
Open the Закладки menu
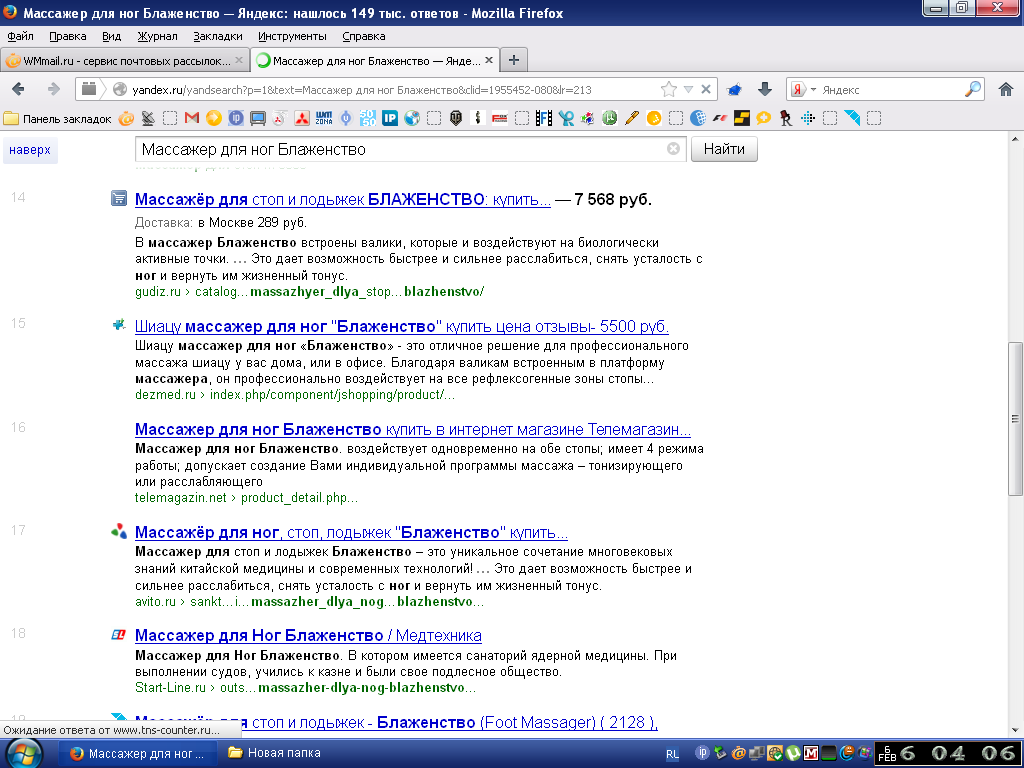(x=217, y=36)
